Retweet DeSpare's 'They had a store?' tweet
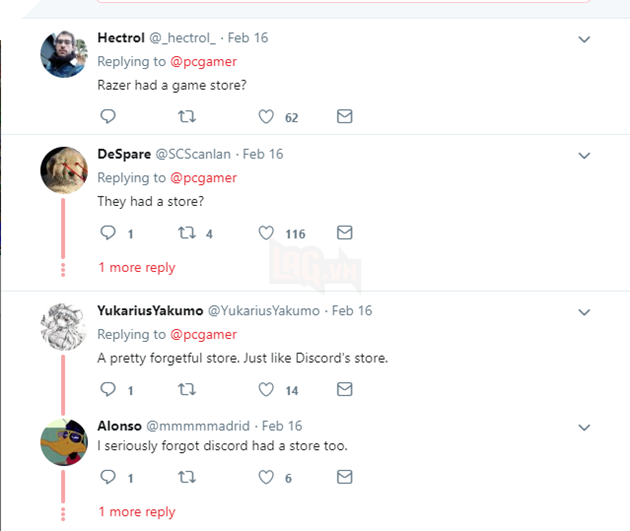The width and height of the screenshot is (630, 531). coord(185,233)
